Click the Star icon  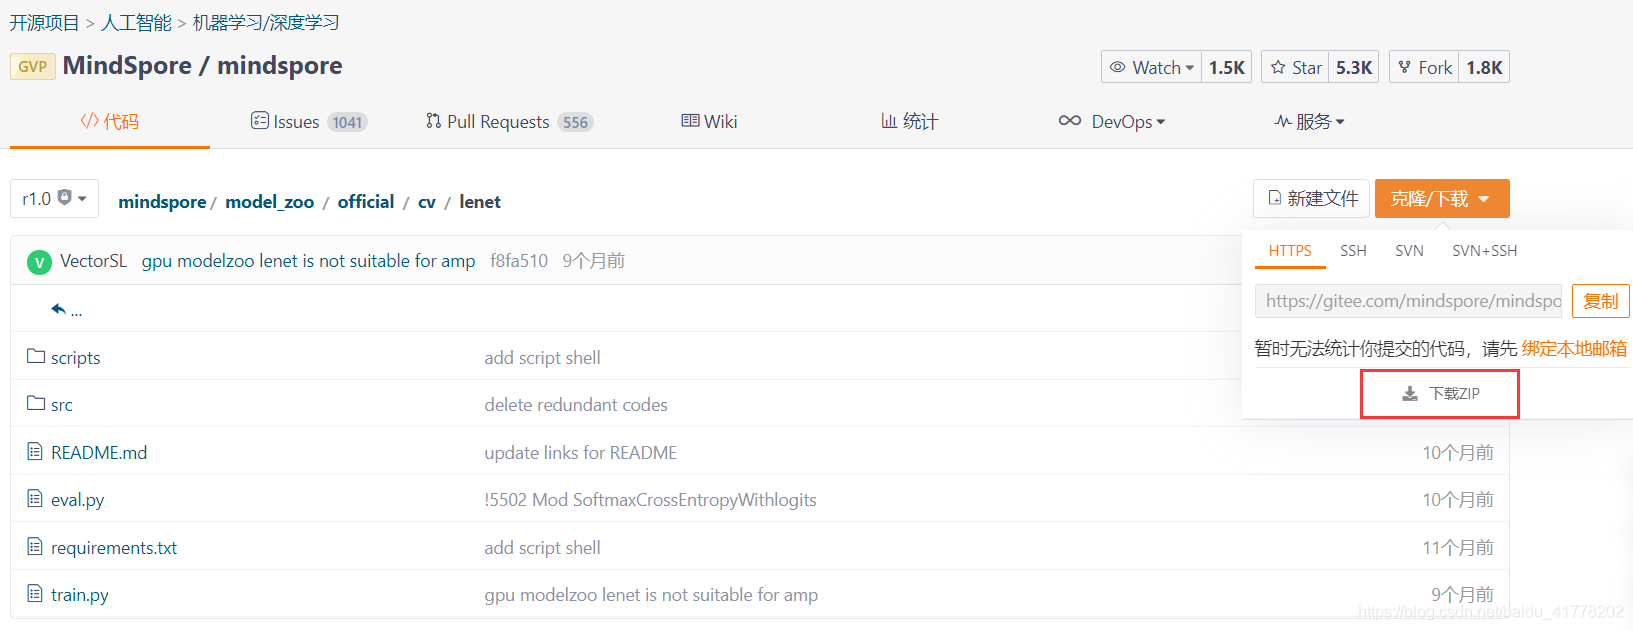[1278, 67]
